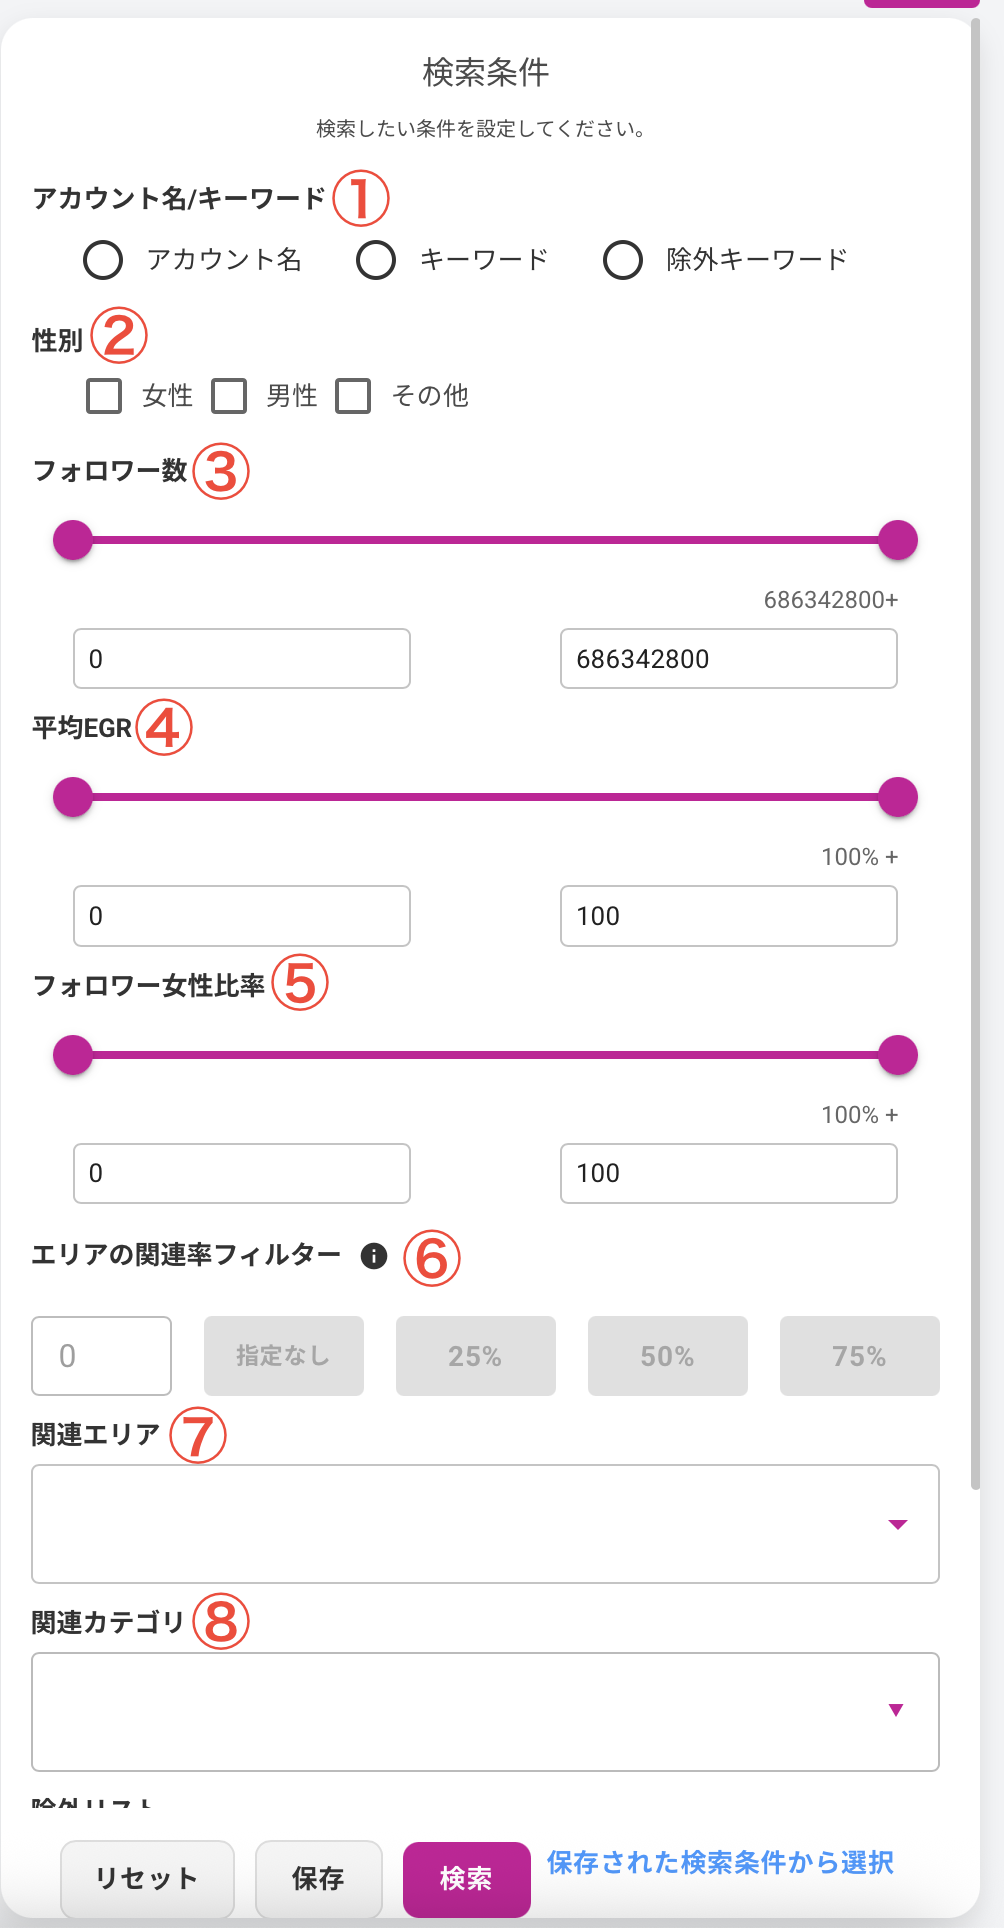Viewport: 1004px width, 1928px height.
Task: Focus the フォロワー数 maximum input field
Action: [728, 659]
